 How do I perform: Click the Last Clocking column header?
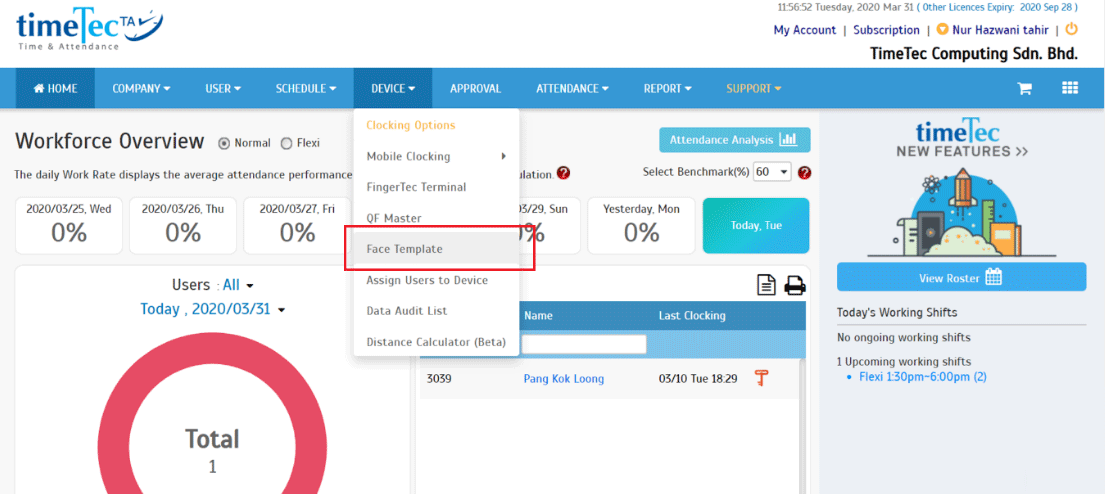pos(692,316)
